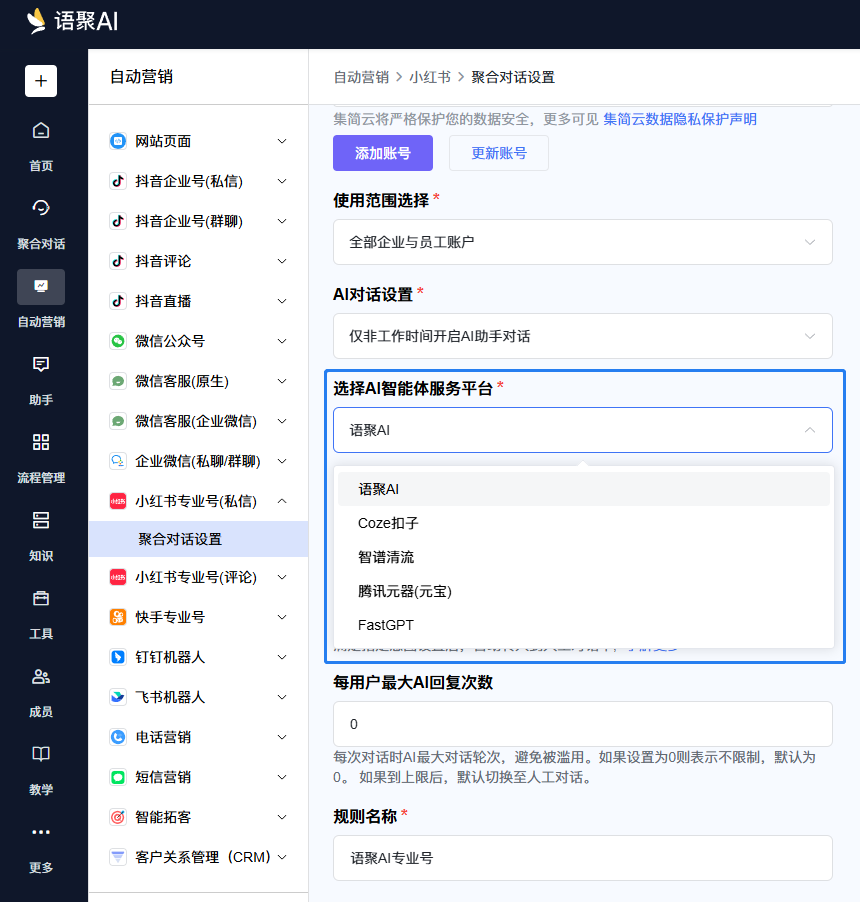Click the 飞书机器人 icon

118,697
